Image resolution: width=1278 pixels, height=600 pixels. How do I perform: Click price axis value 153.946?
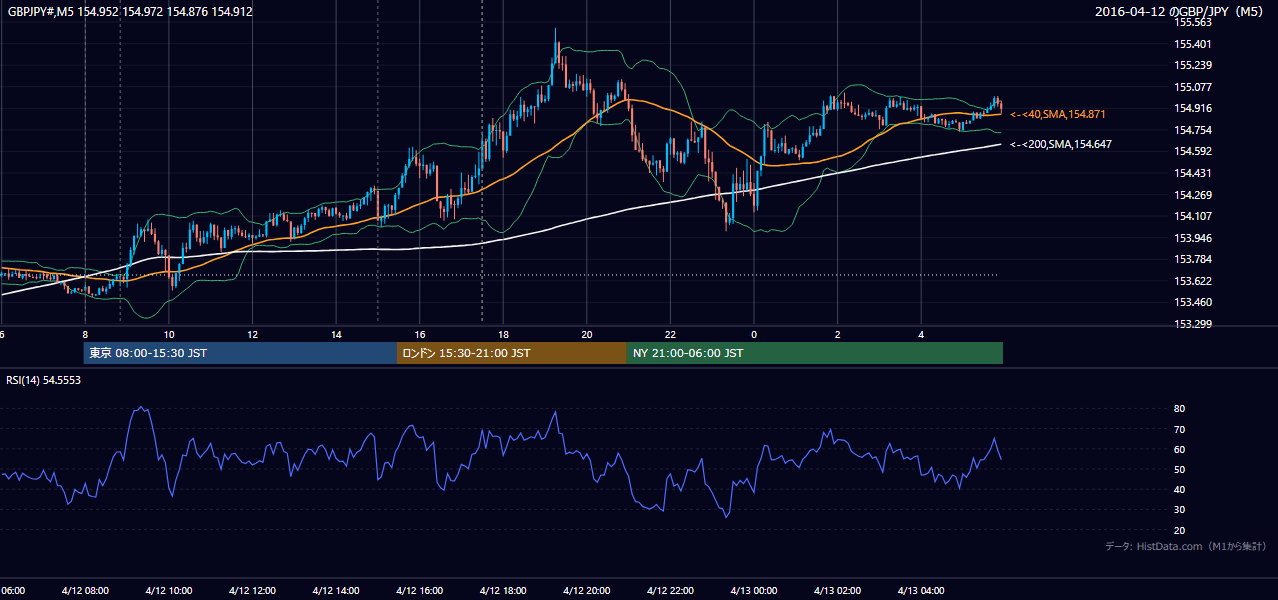point(1193,238)
